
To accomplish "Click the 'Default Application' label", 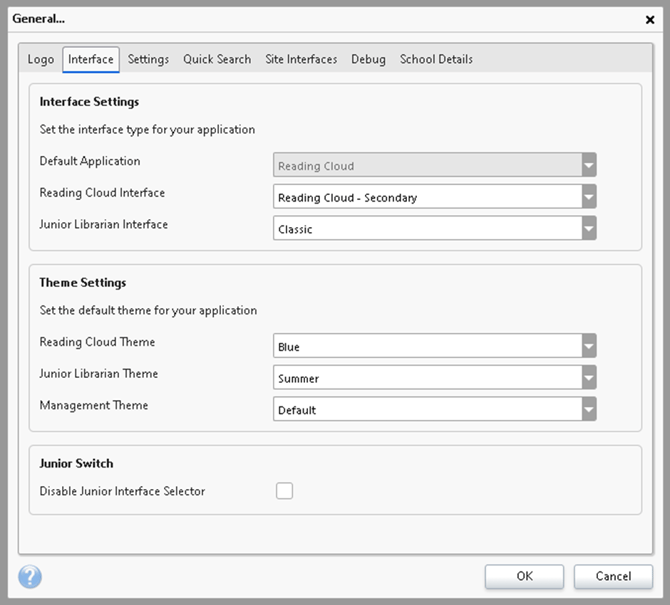I will coord(90,161).
